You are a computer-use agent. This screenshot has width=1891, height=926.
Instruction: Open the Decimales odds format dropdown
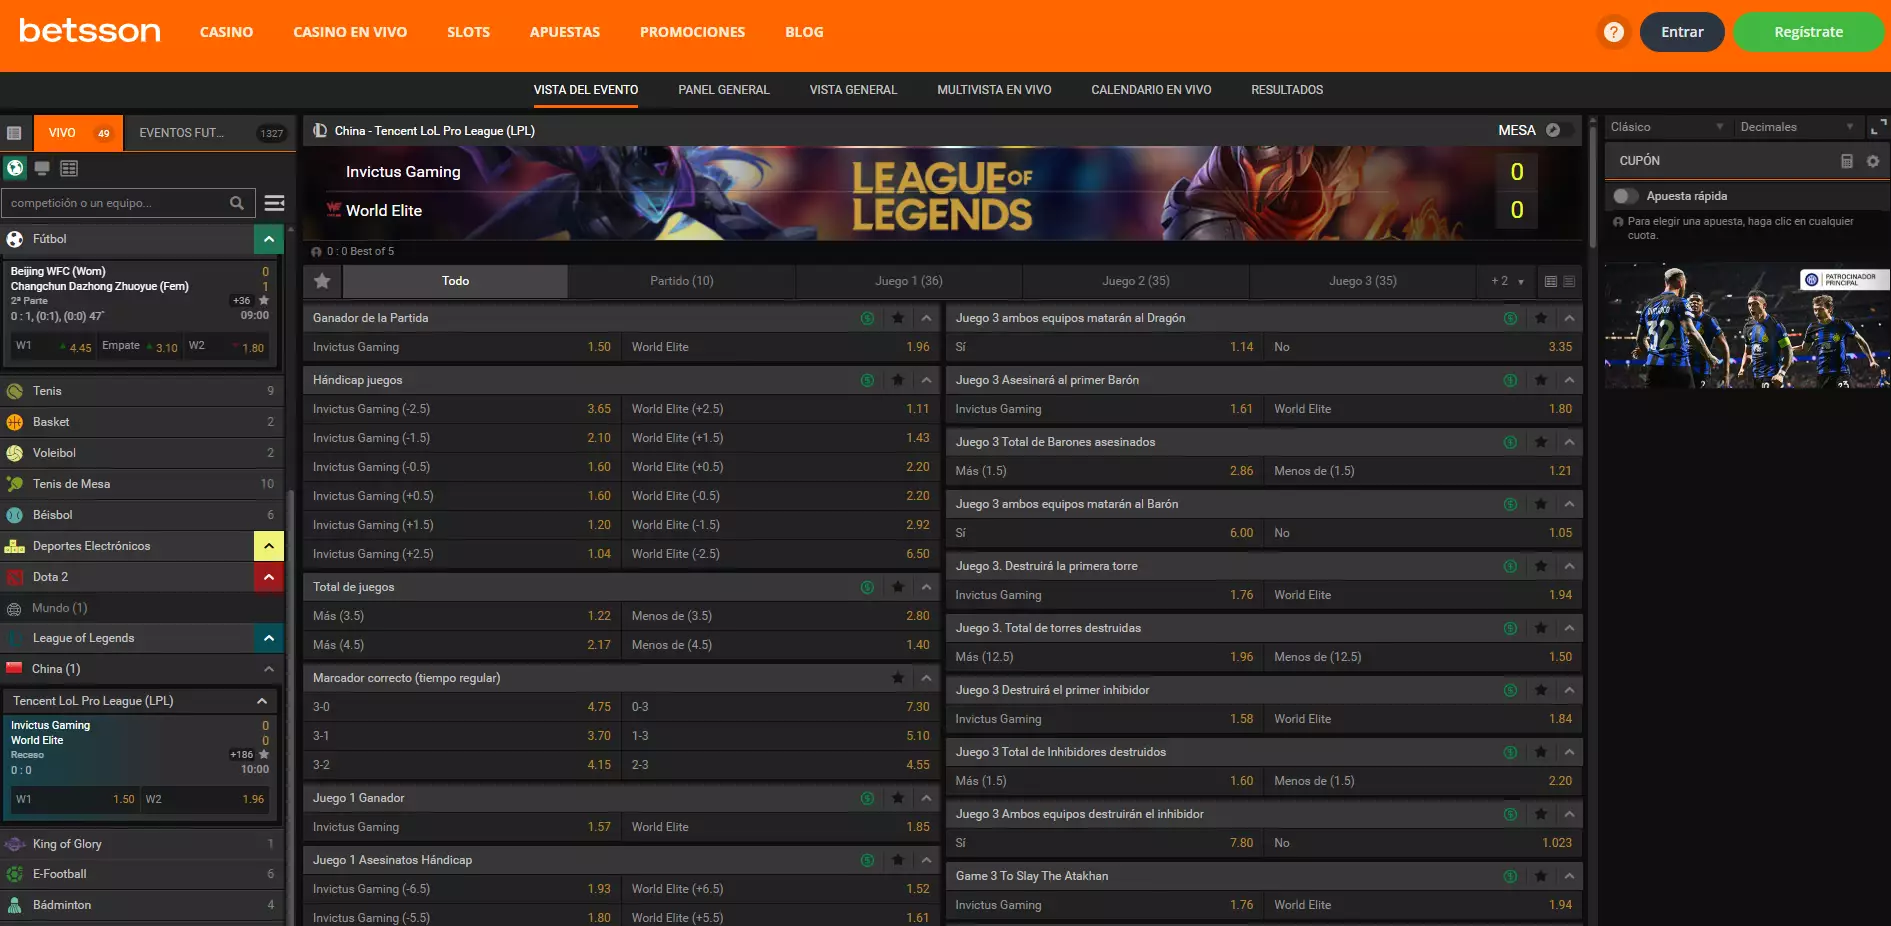(1796, 127)
